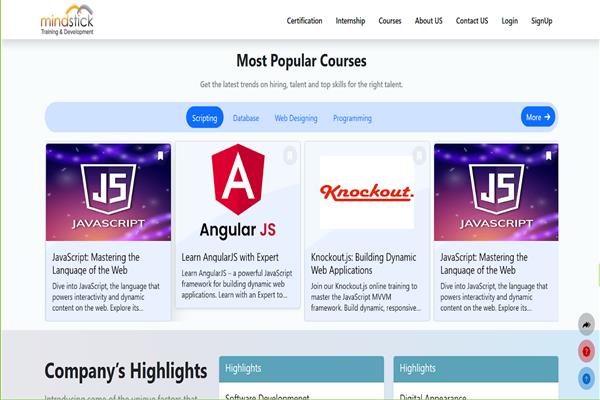Go to the Courses page

[x=390, y=21]
